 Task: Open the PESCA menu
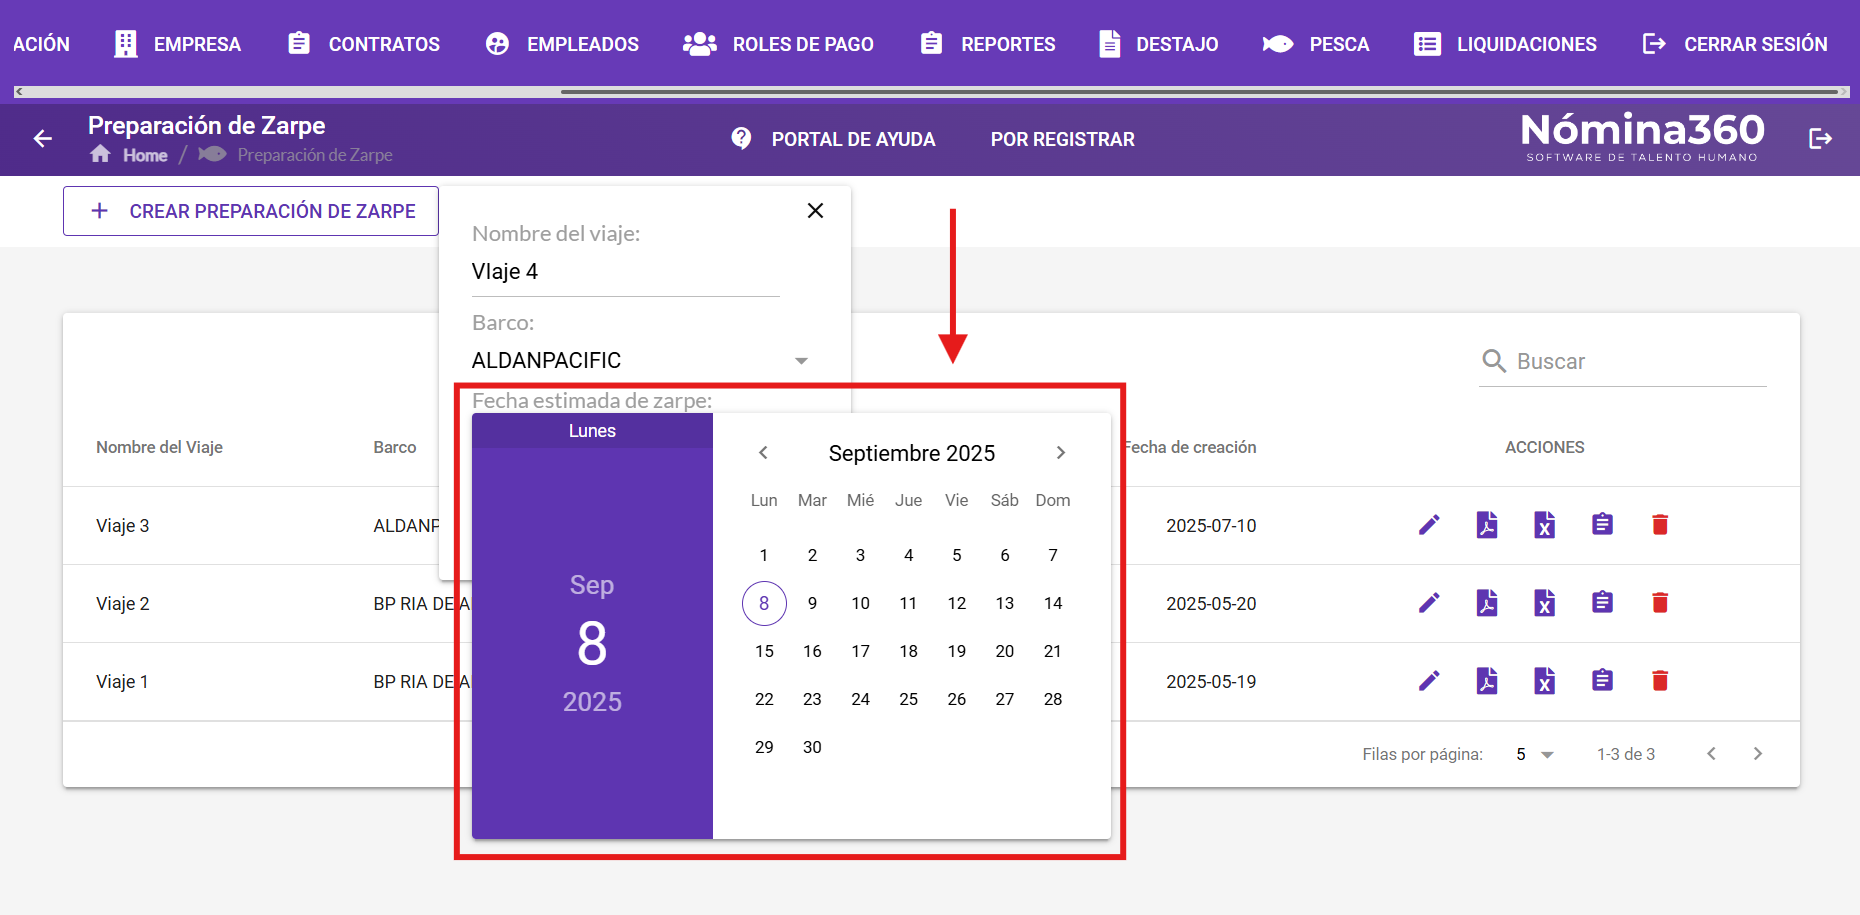tap(1316, 44)
